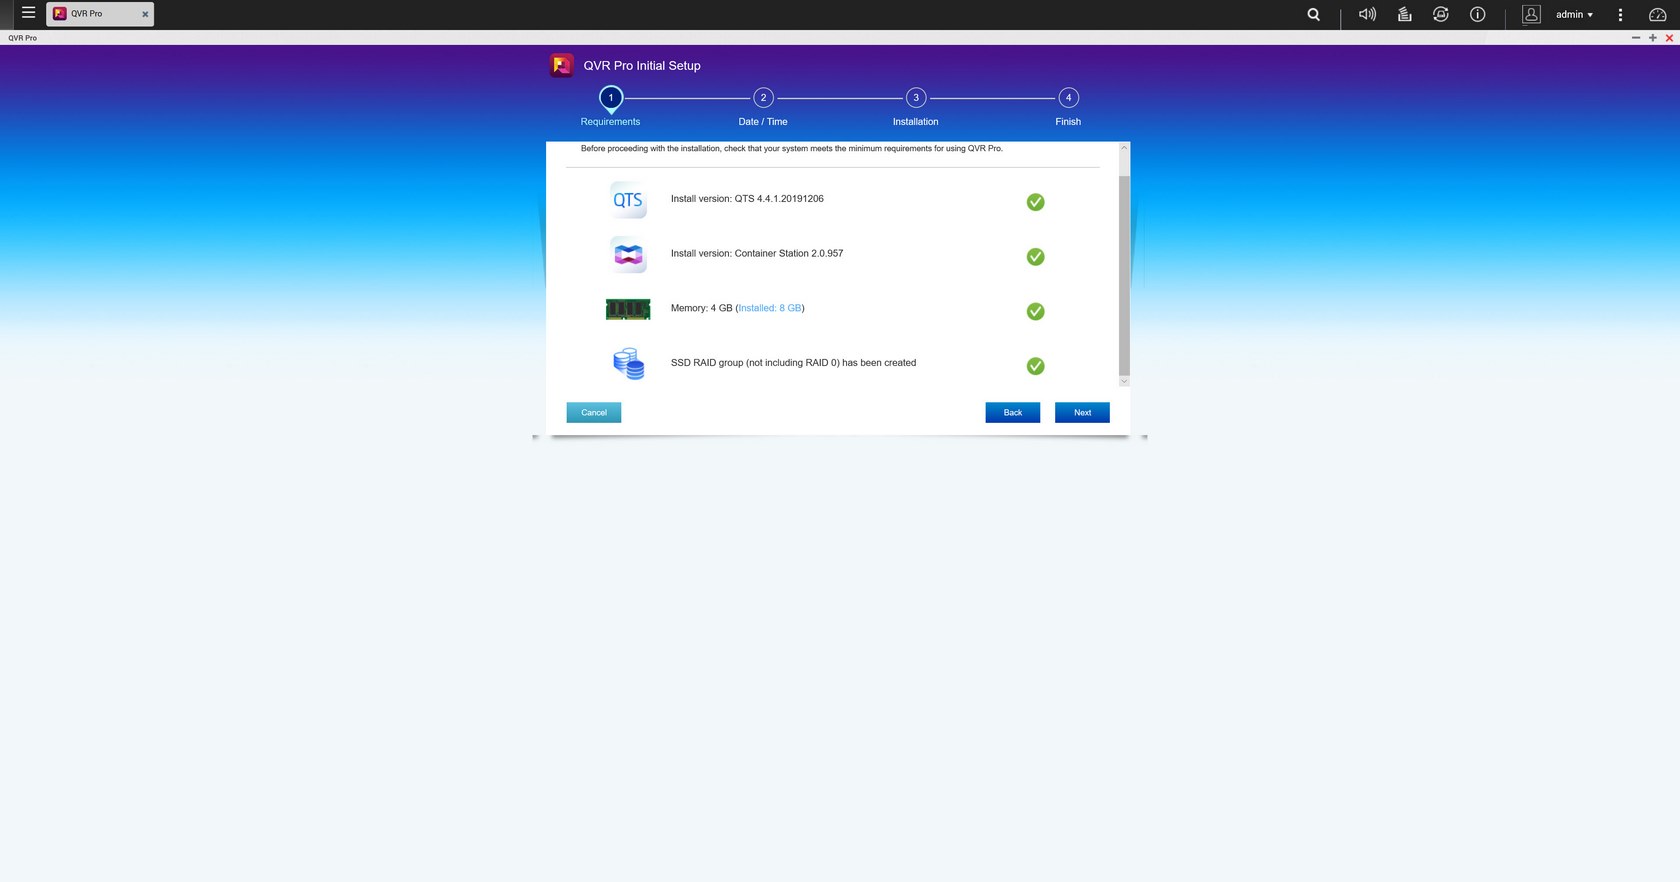Close the QVR Pro window red X

click(1669, 38)
